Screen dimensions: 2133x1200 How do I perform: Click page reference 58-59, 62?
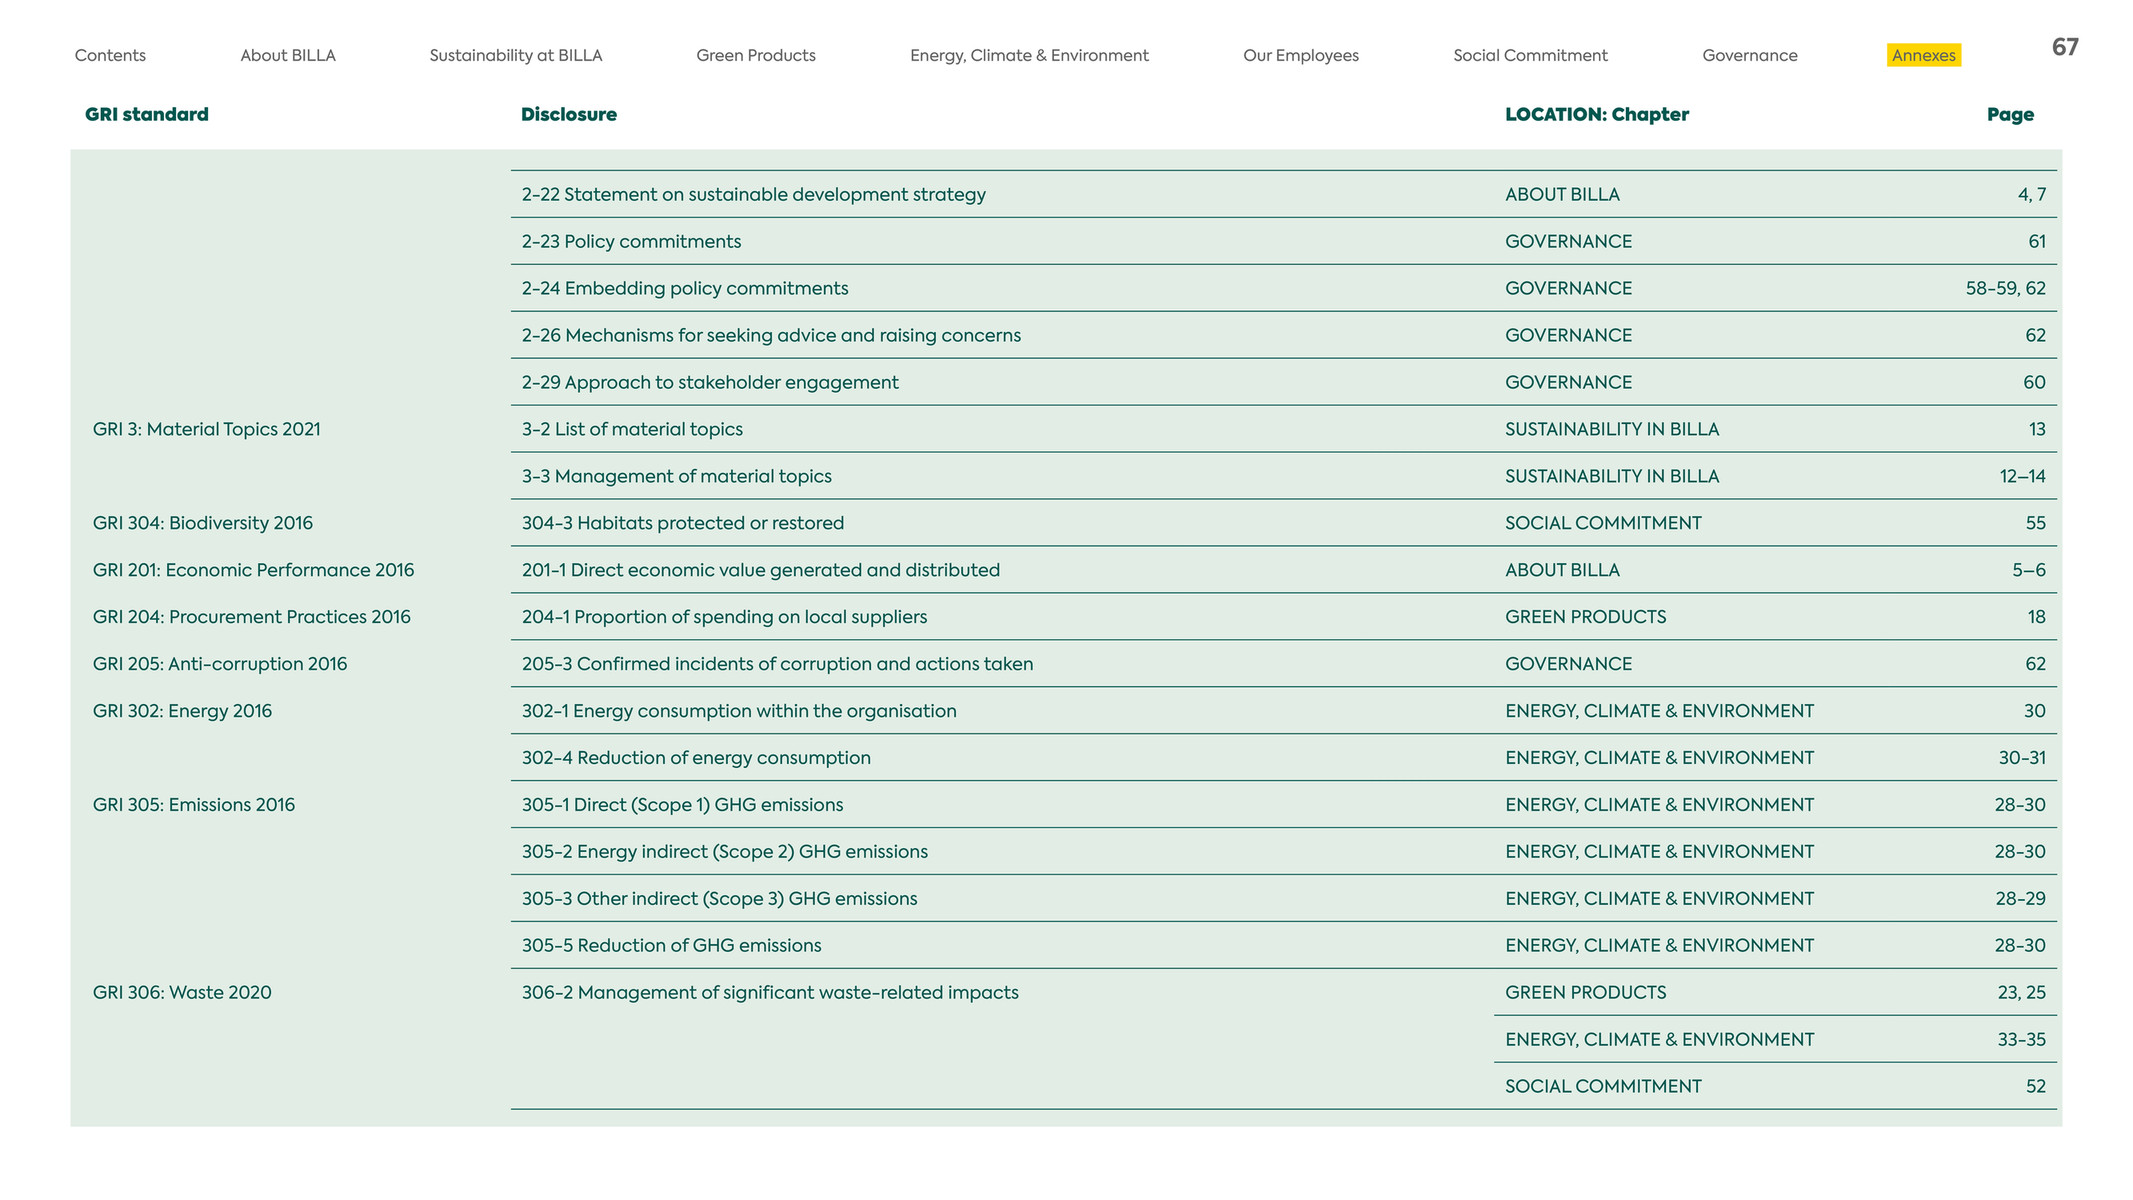(x=2006, y=288)
